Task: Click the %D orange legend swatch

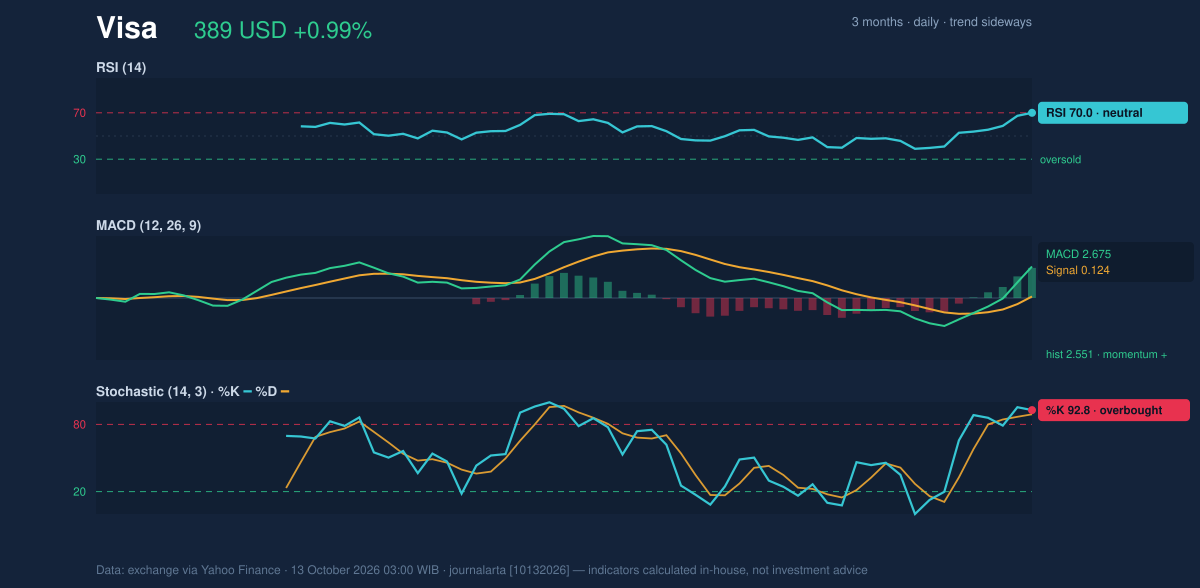Action: [285, 391]
